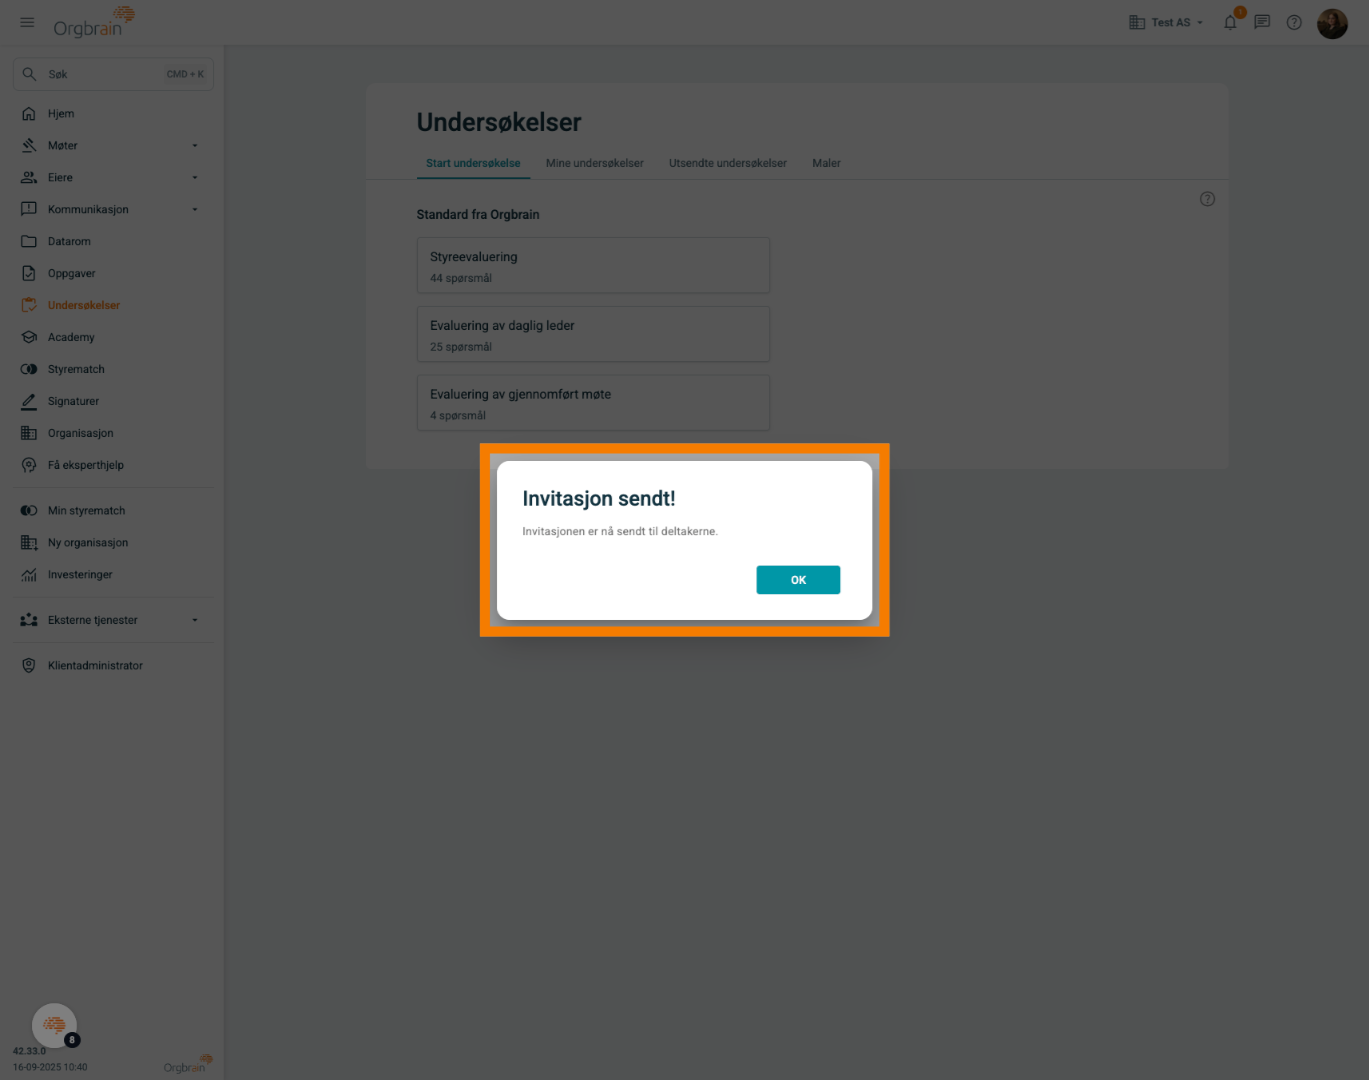Expand the Eksterne tjenester submenu arrow
This screenshot has width=1369, height=1080.
pos(195,620)
